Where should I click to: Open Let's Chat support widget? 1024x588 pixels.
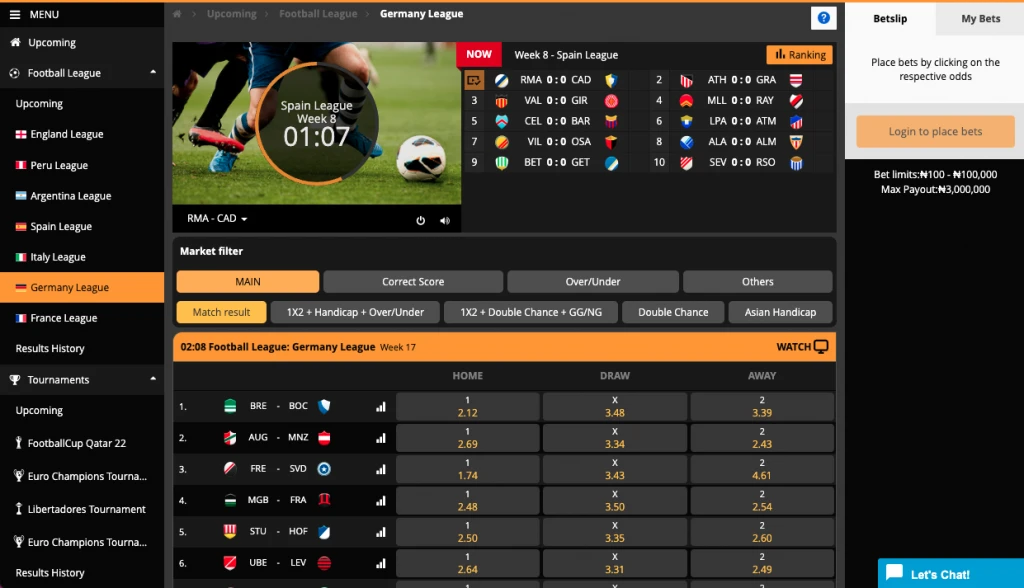tap(950, 574)
